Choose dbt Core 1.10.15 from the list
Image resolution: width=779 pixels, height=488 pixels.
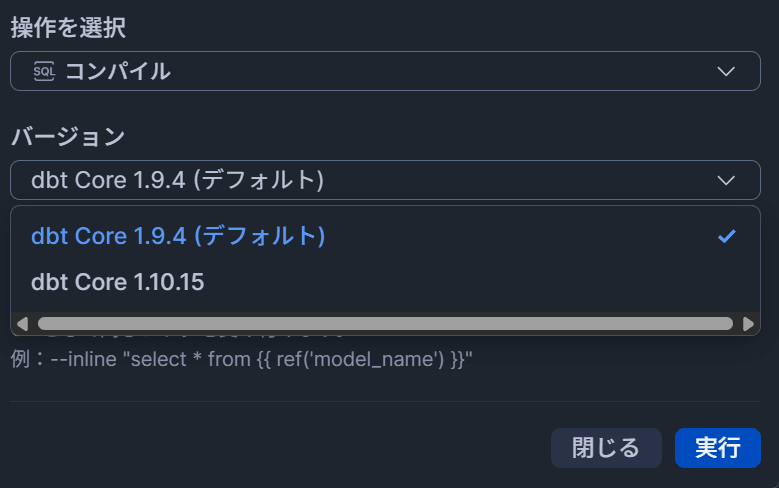coord(118,282)
